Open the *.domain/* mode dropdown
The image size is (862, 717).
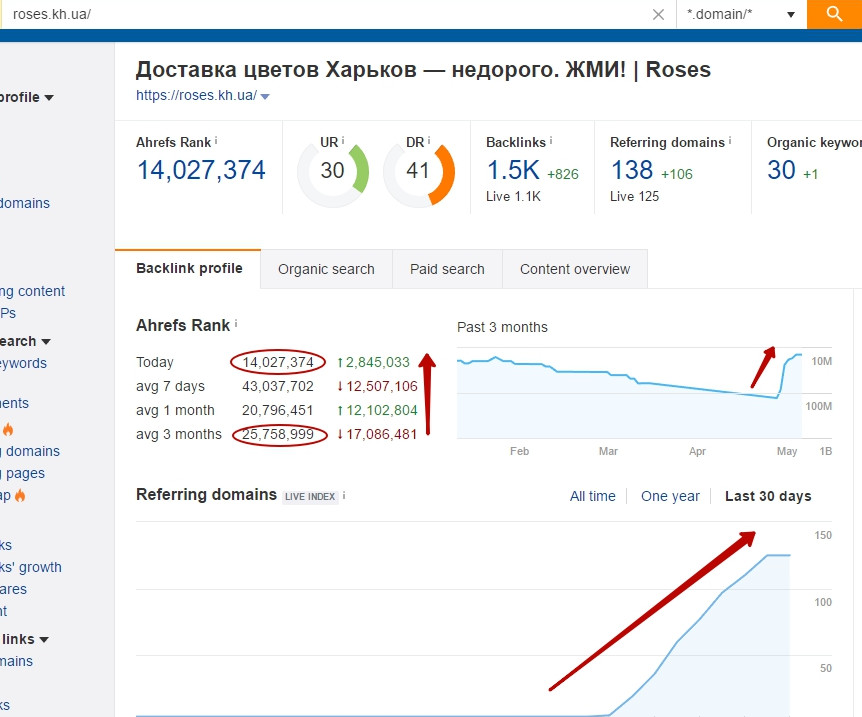[x=741, y=14]
